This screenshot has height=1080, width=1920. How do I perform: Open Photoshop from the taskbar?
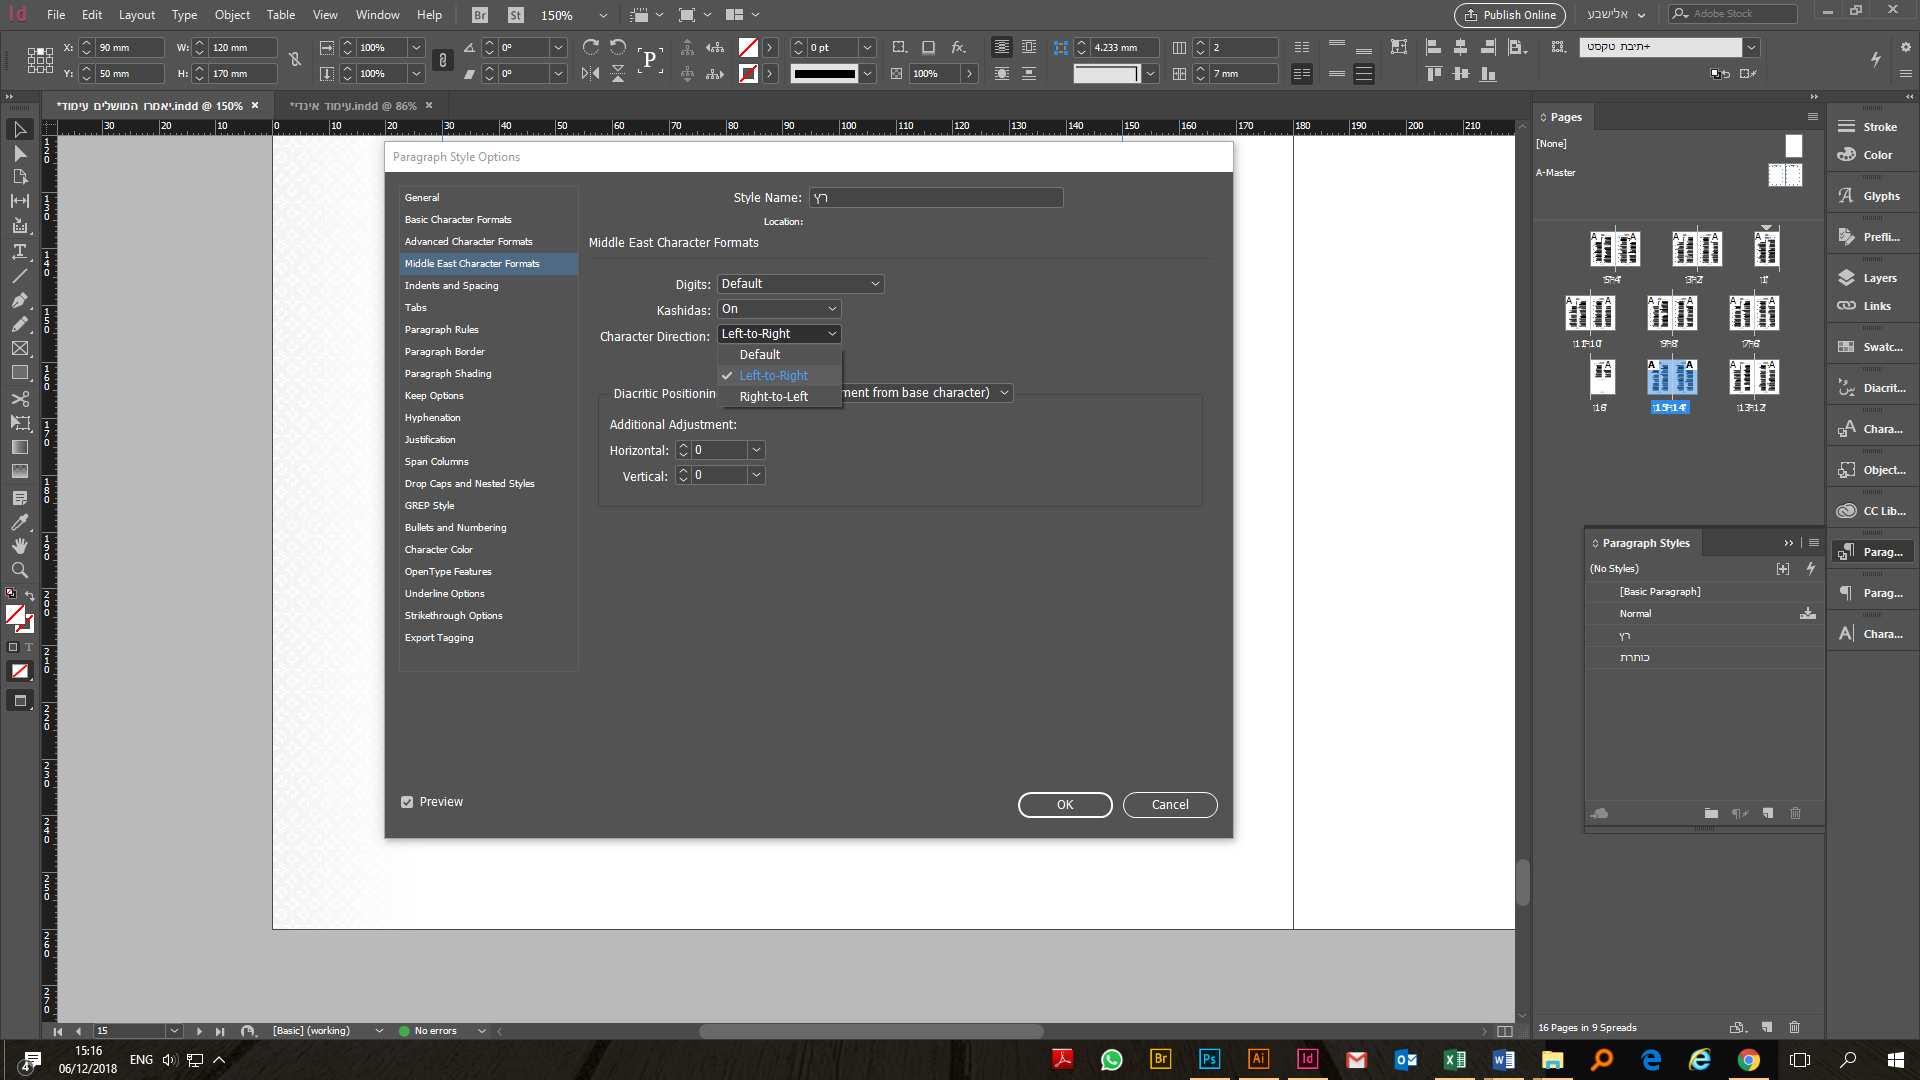click(1209, 1059)
